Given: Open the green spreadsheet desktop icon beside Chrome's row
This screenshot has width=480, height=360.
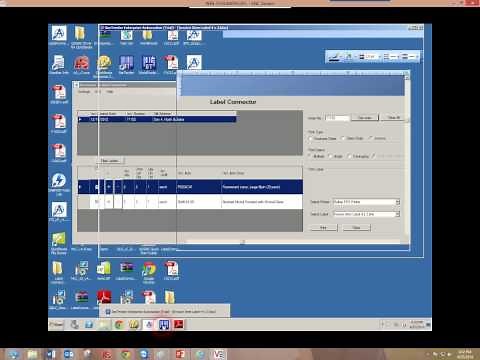Looking at the screenshot, I should point(104,270).
